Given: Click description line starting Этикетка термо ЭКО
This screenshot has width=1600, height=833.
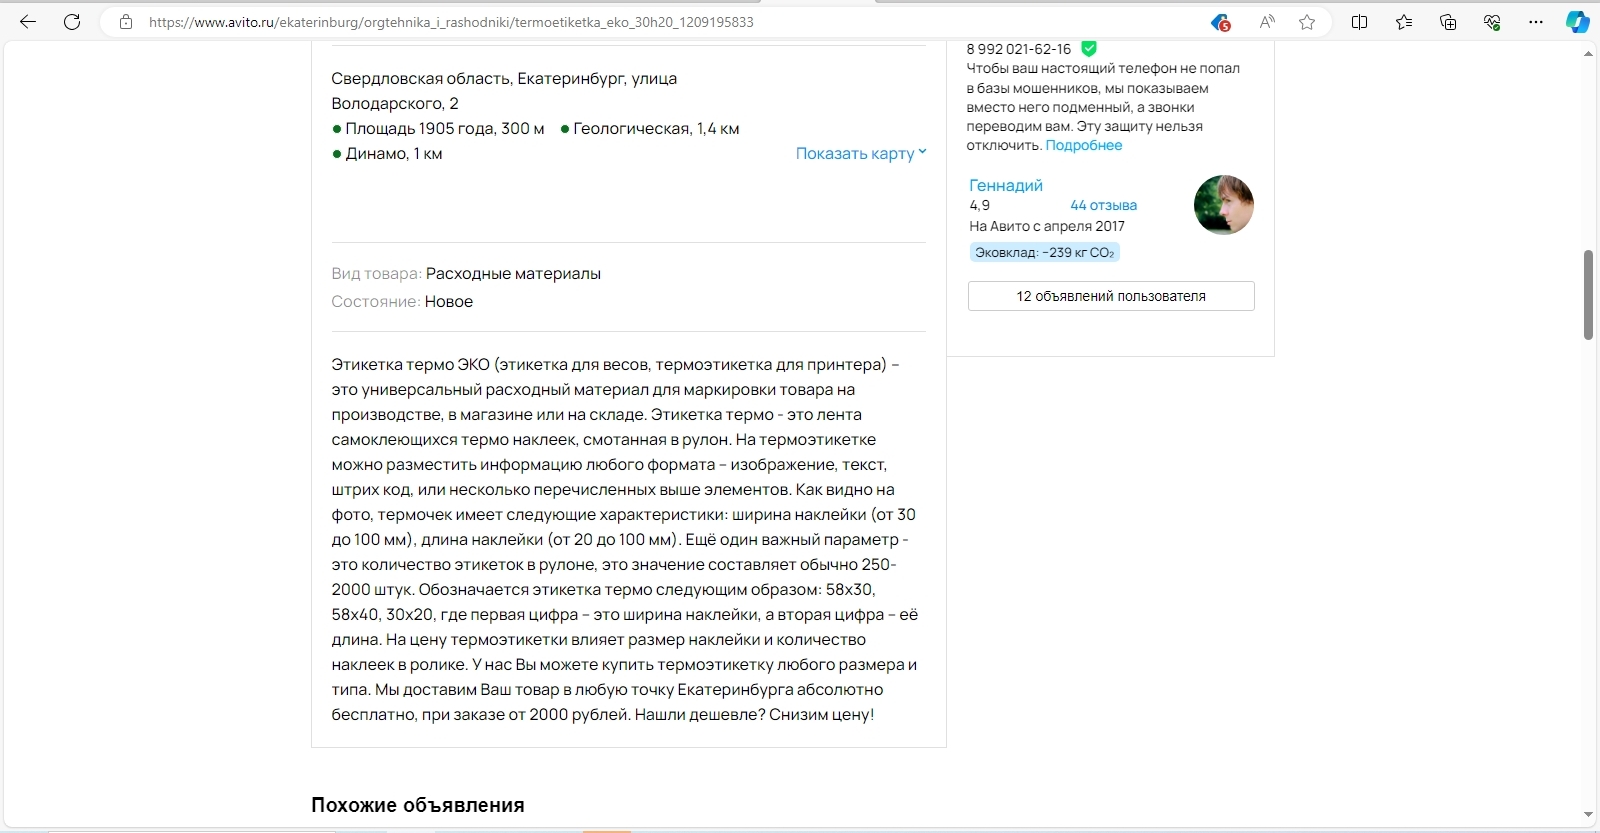Looking at the screenshot, I should 615,364.
